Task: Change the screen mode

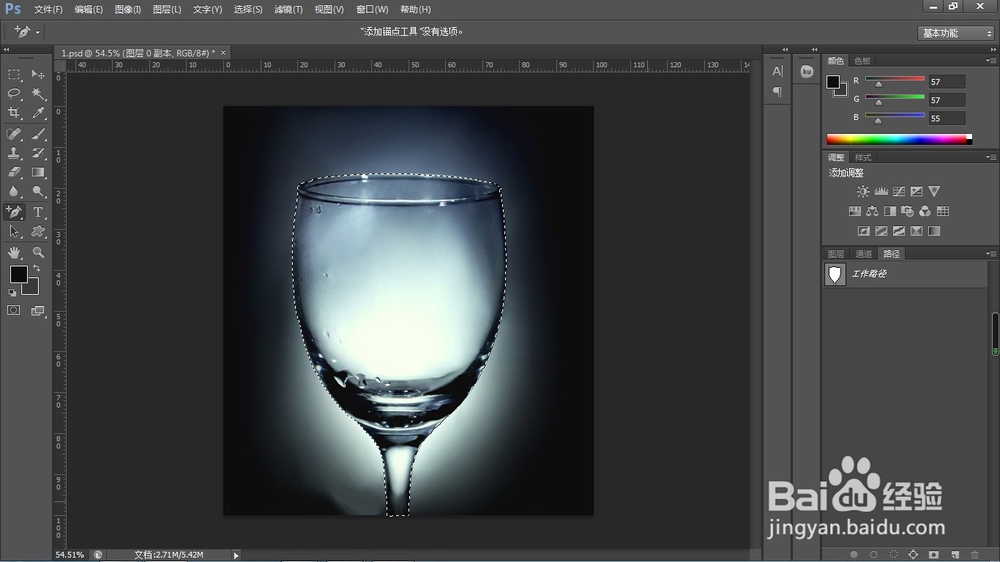Action: pyautogui.click(x=38, y=311)
